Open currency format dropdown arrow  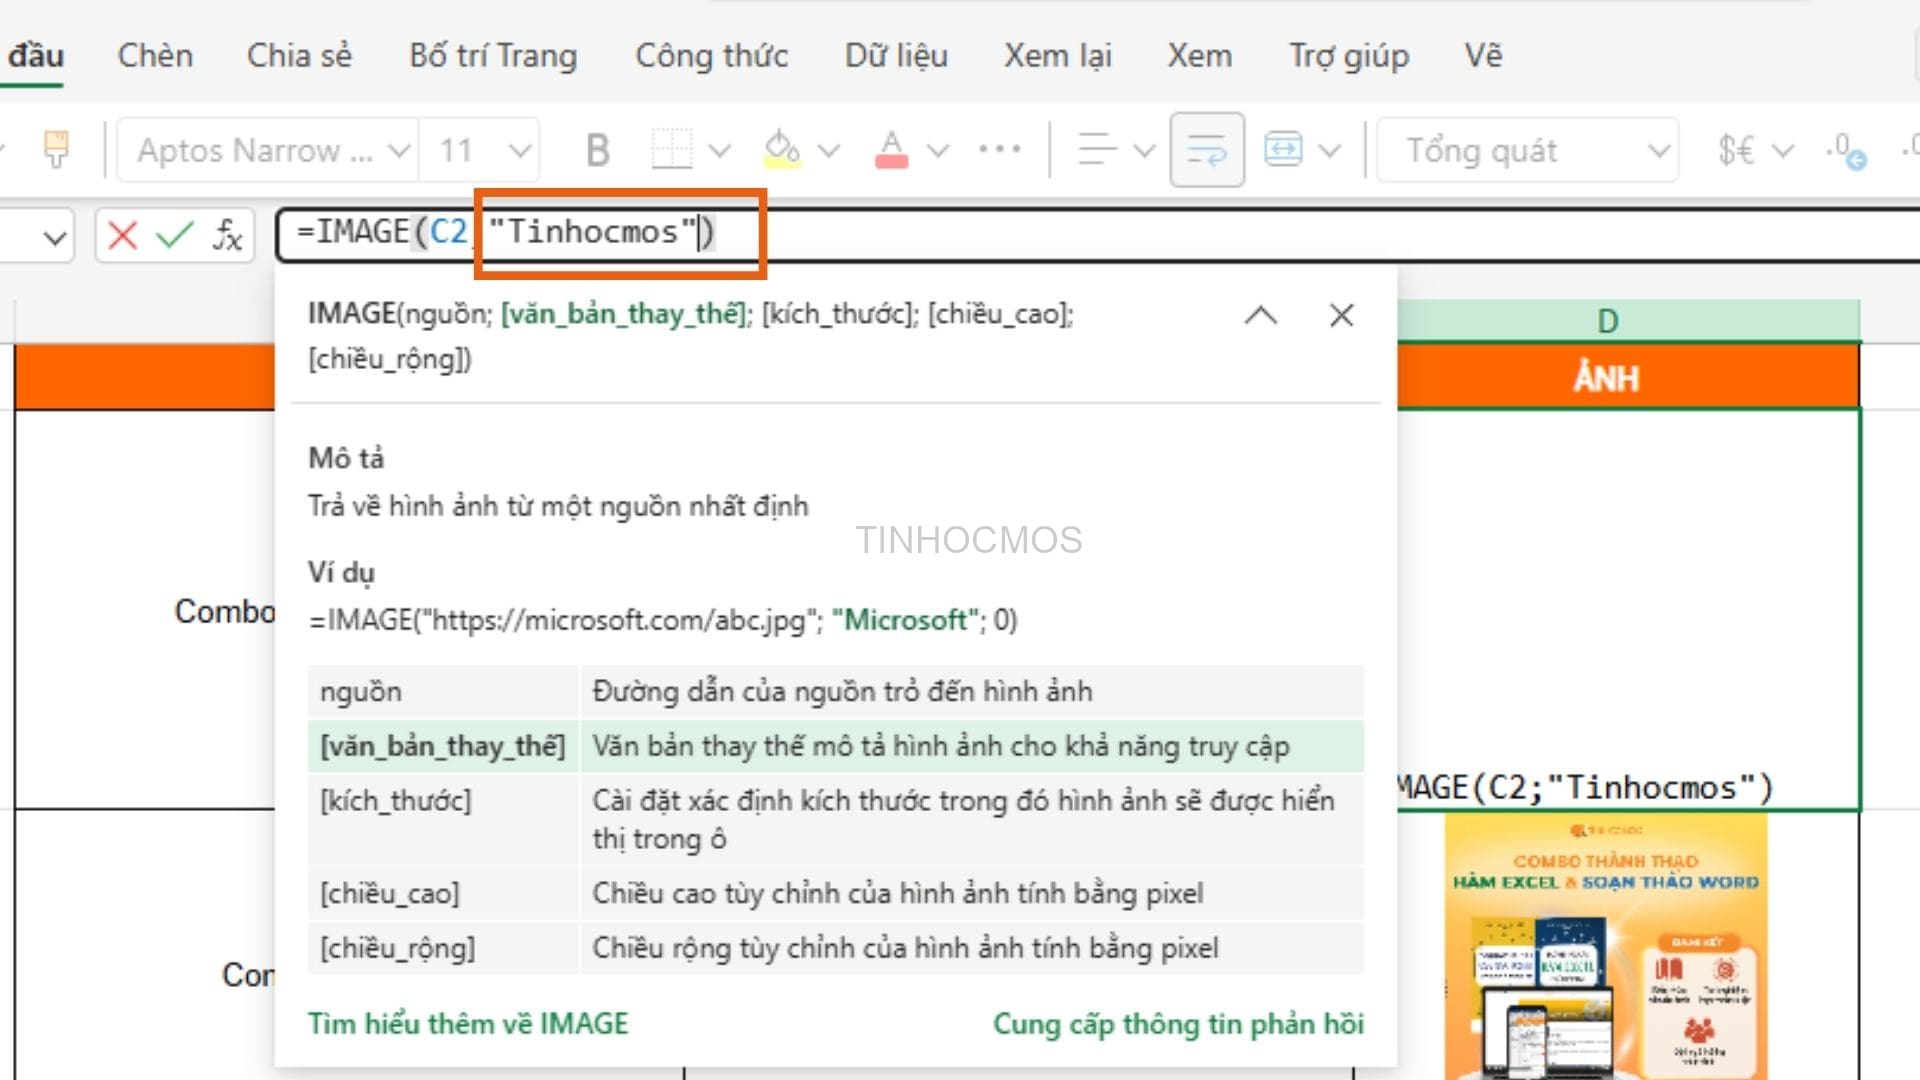coord(1782,151)
